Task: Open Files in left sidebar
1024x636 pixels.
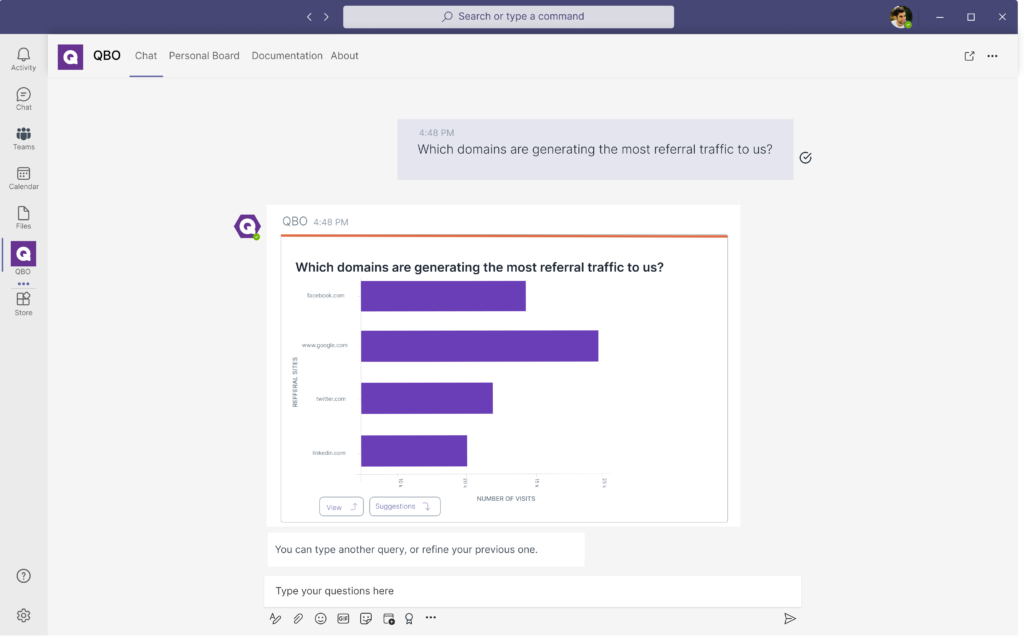Action: (23, 217)
